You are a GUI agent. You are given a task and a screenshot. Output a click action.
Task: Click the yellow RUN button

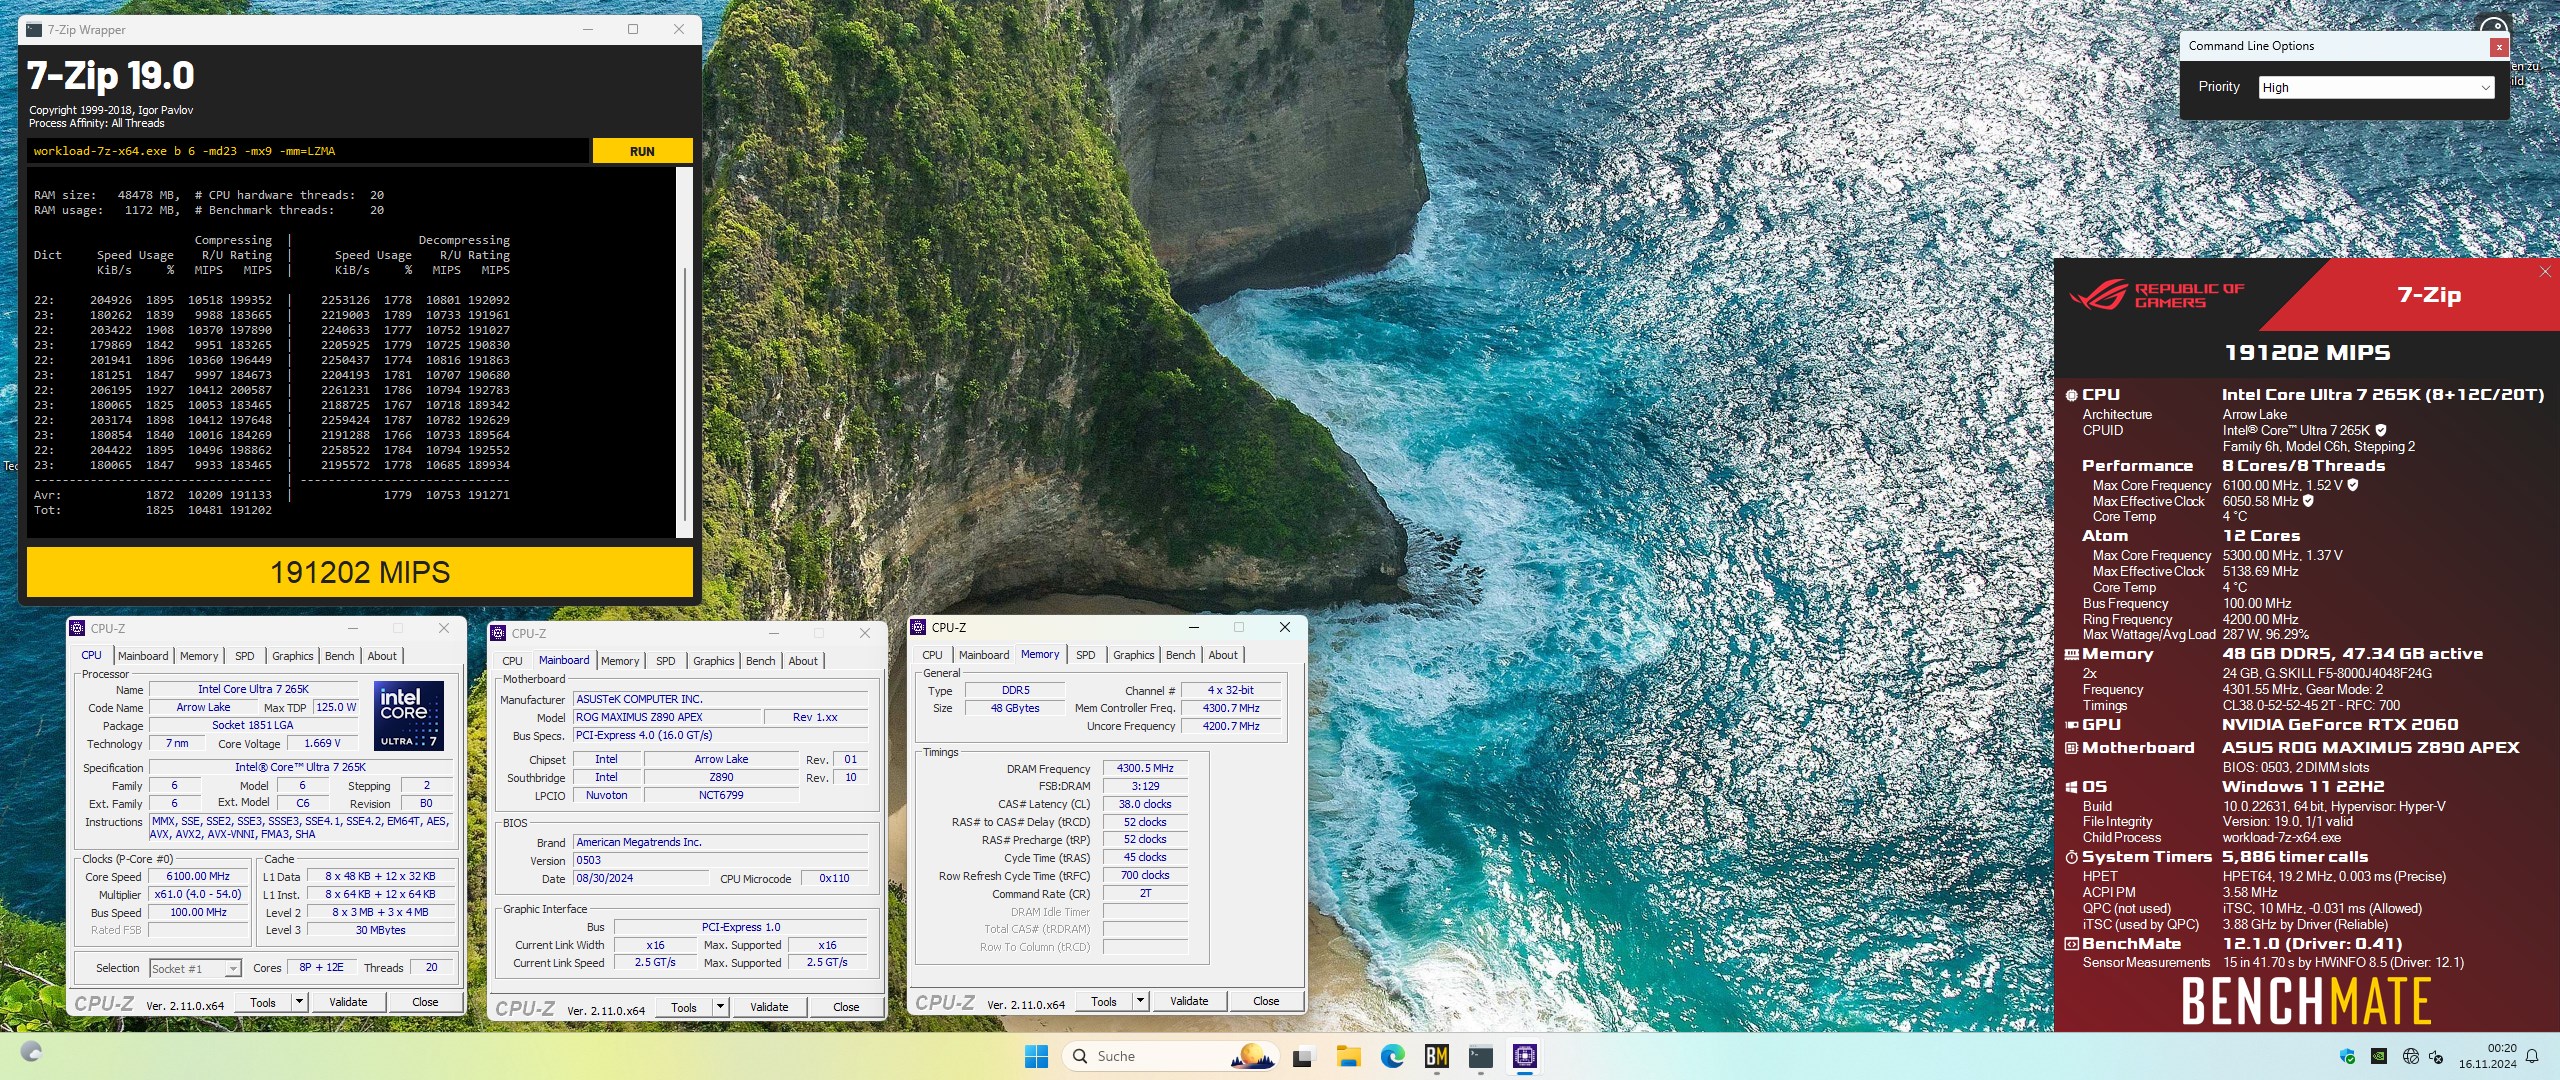(642, 151)
